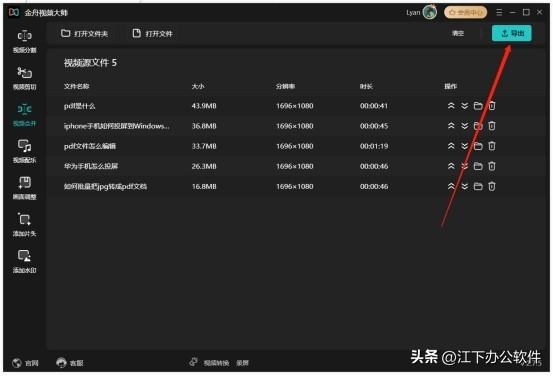The width and height of the screenshot is (553, 376).
Task: Move pdf是什么 up in the list
Action: [x=451, y=106]
